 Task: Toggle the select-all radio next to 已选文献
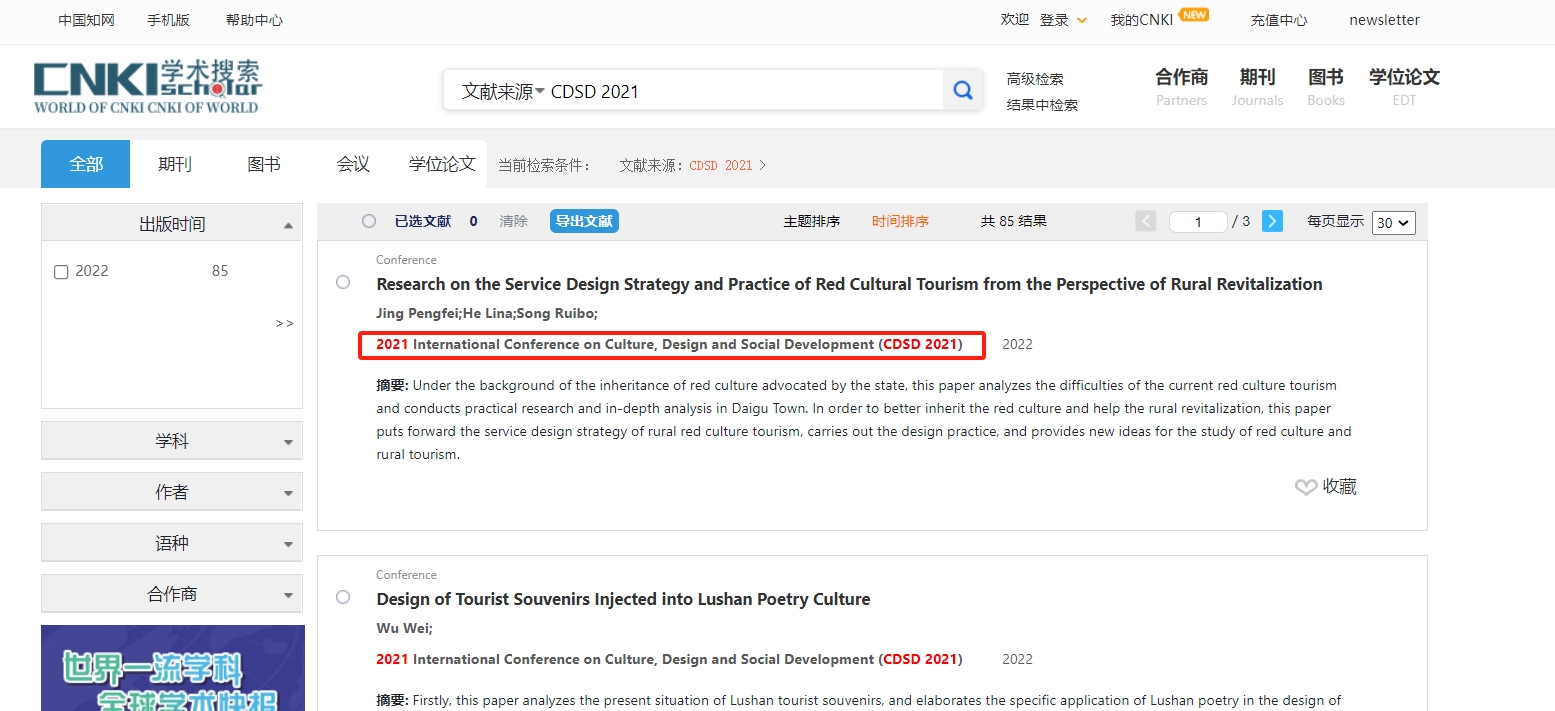click(369, 221)
